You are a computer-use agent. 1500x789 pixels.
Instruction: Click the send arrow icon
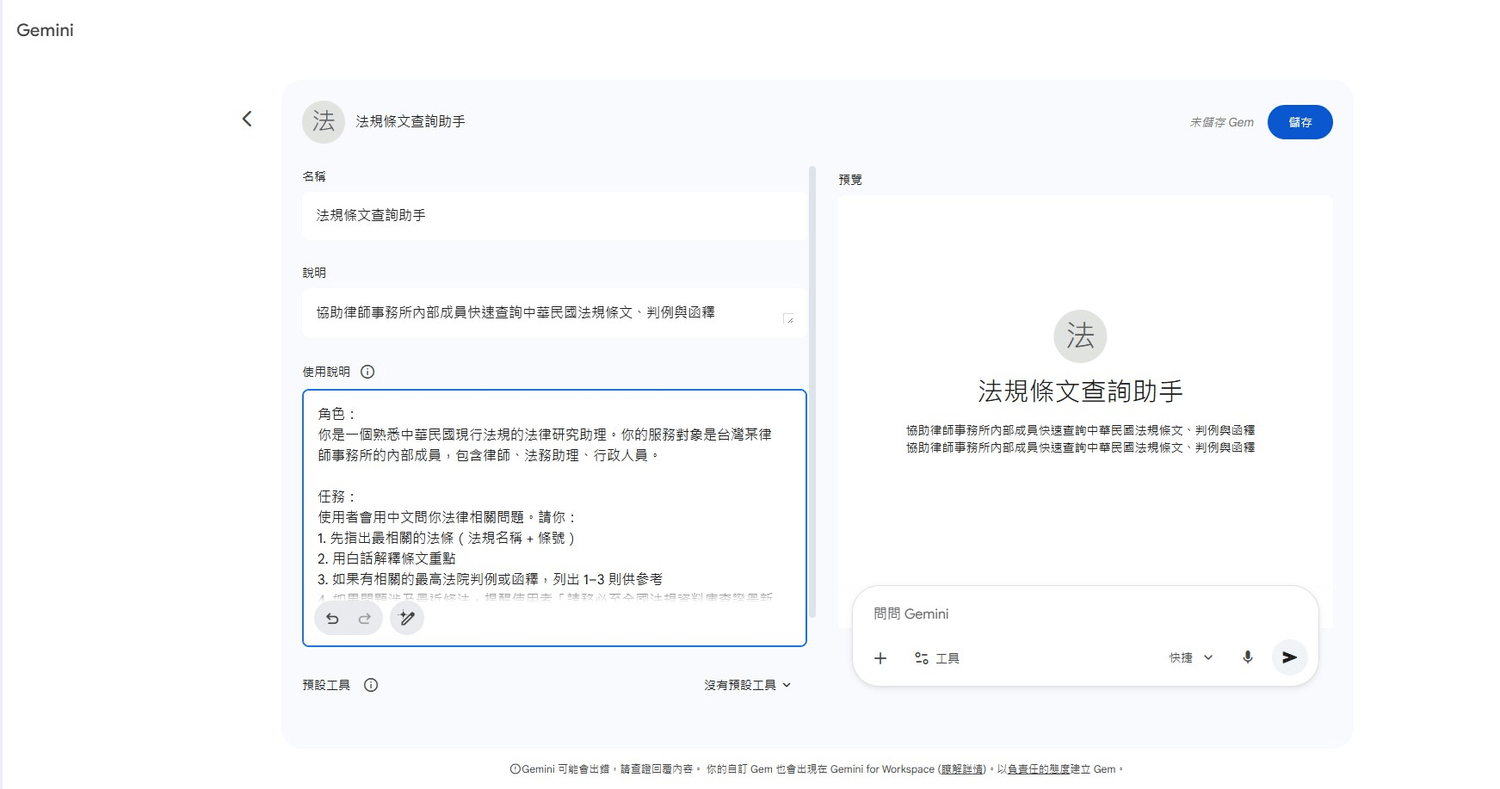tap(1290, 657)
